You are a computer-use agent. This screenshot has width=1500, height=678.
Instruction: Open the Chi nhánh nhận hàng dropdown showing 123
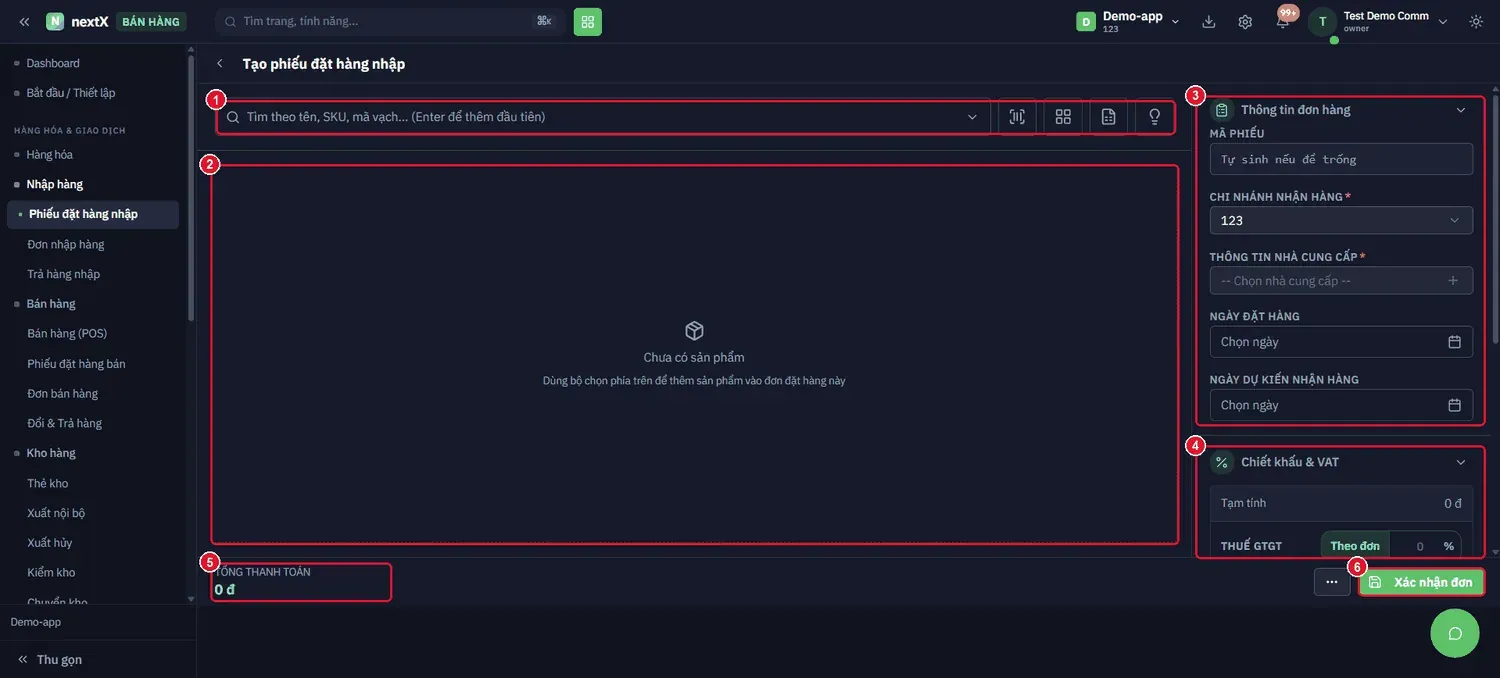click(x=1341, y=220)
